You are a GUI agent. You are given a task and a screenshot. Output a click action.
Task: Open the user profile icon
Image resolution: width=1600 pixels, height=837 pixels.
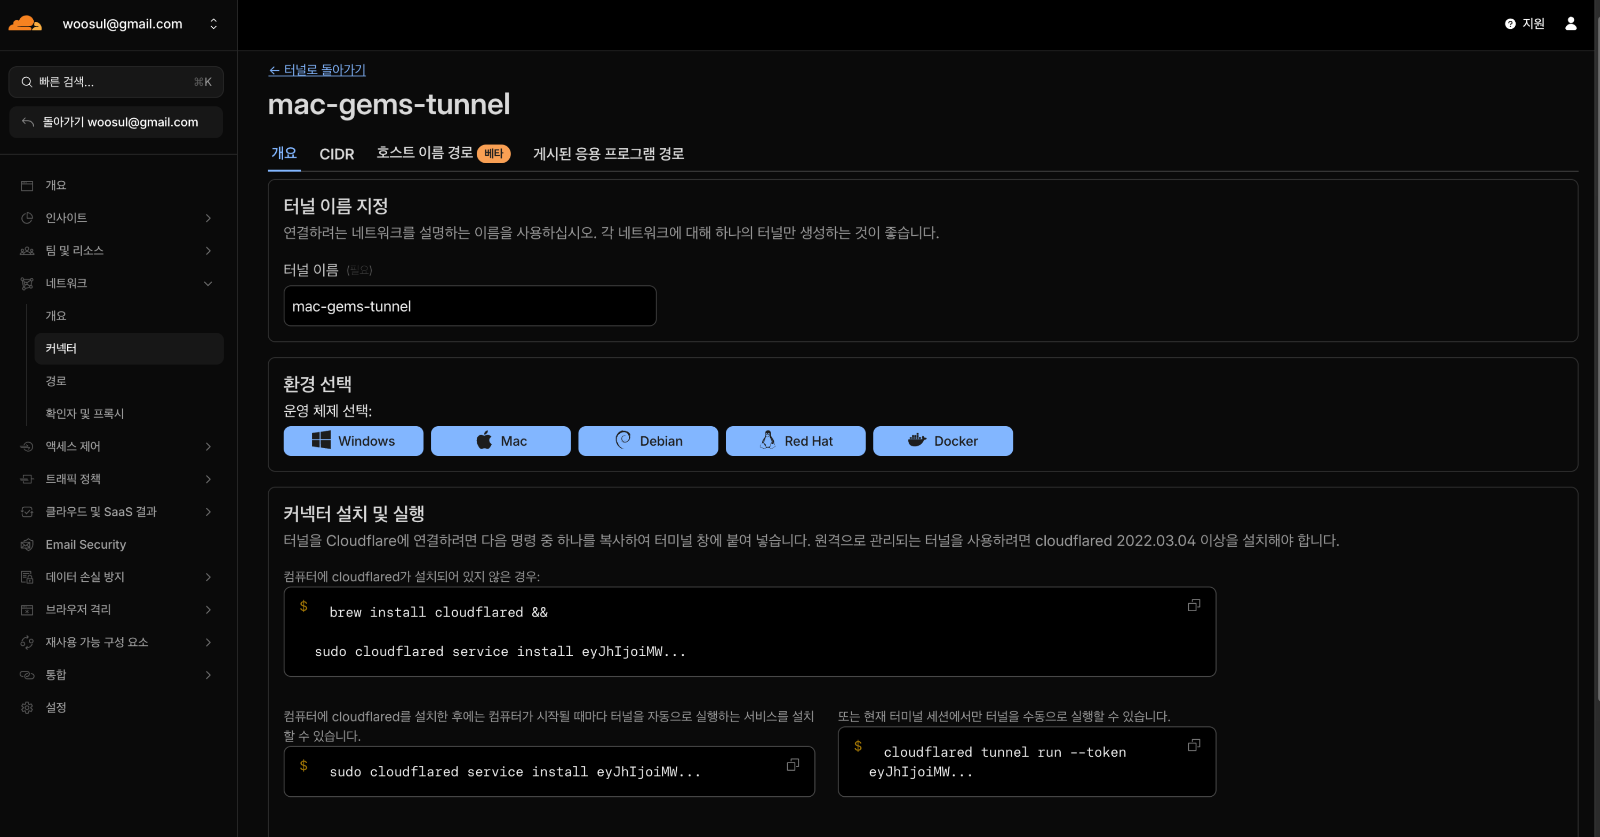point(1571,24)
